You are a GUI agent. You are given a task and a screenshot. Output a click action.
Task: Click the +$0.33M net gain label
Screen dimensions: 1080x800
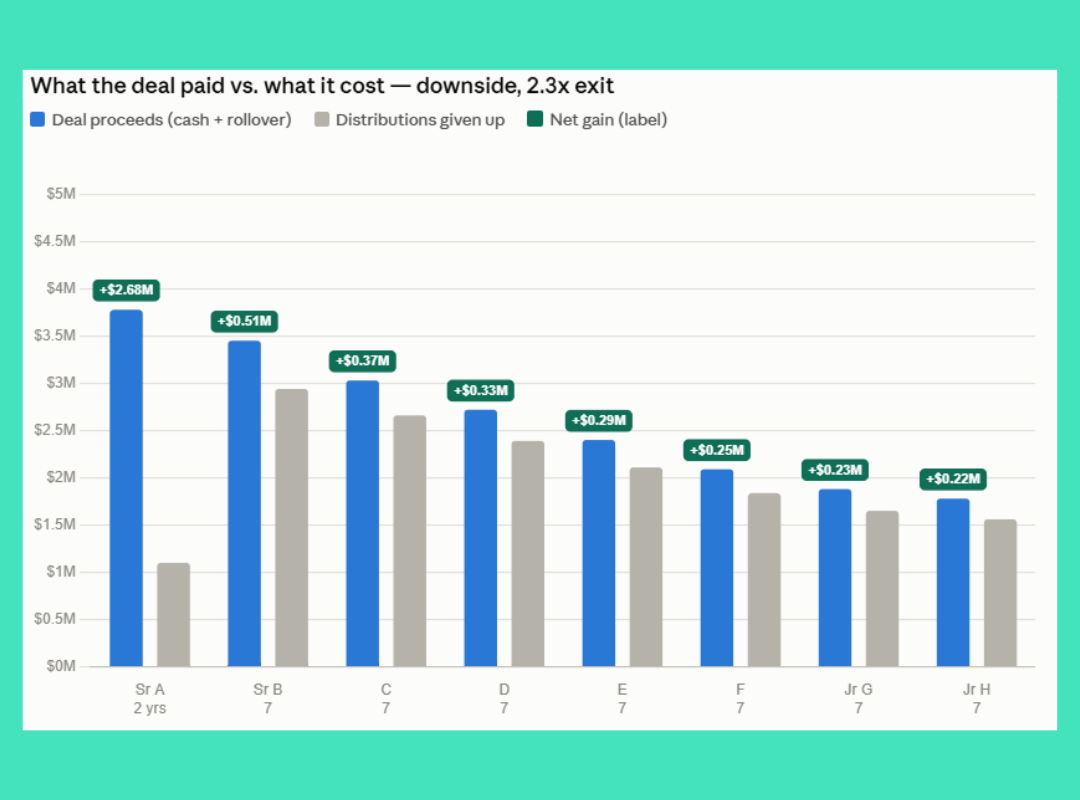481,391
